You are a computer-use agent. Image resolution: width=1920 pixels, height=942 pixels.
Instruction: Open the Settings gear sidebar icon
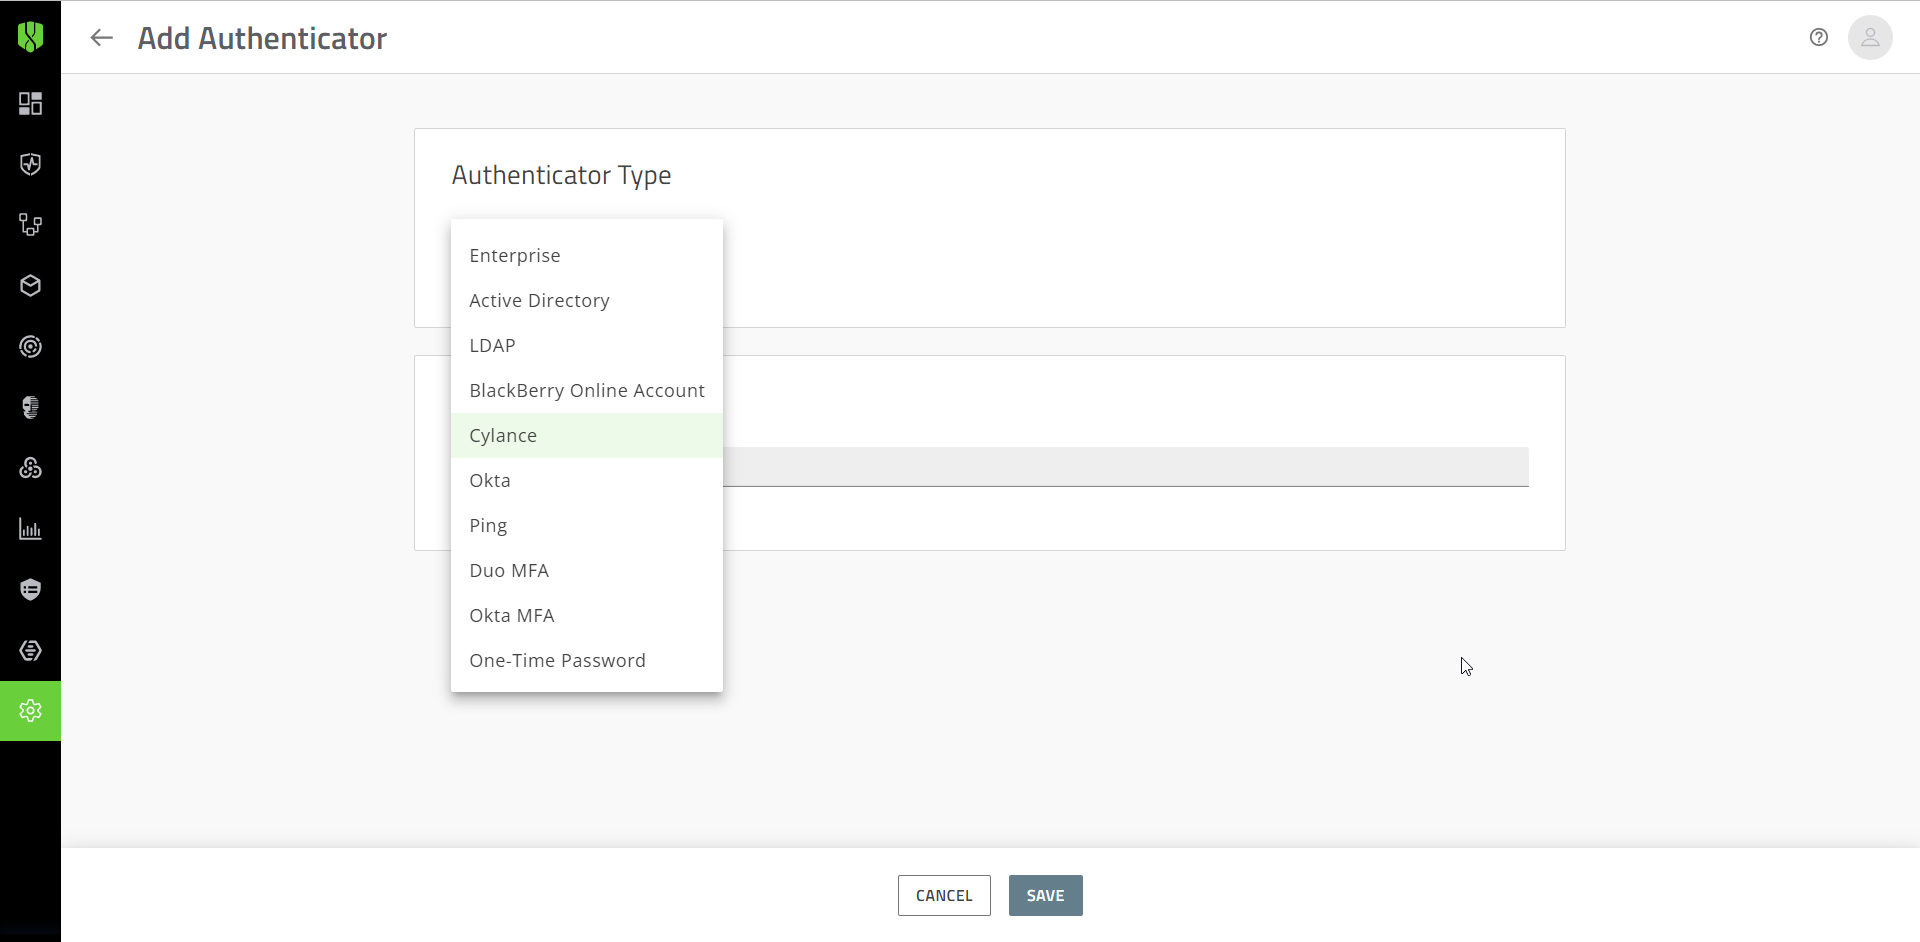30,711
